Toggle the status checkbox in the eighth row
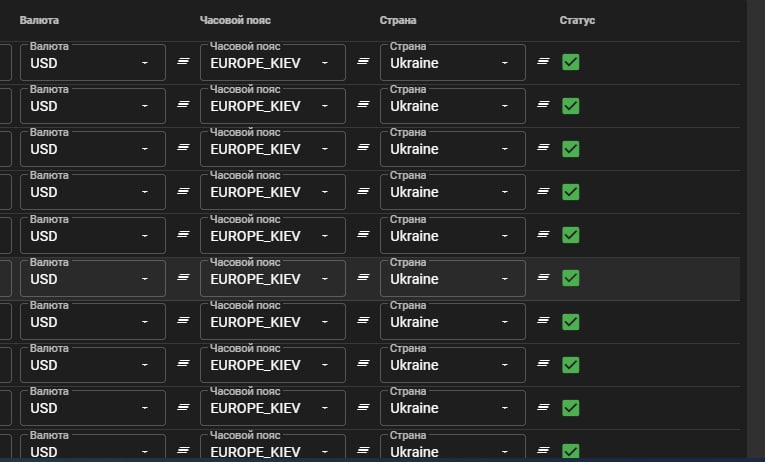The height and width of the screenshot is (462, 765). coord(571,364)
